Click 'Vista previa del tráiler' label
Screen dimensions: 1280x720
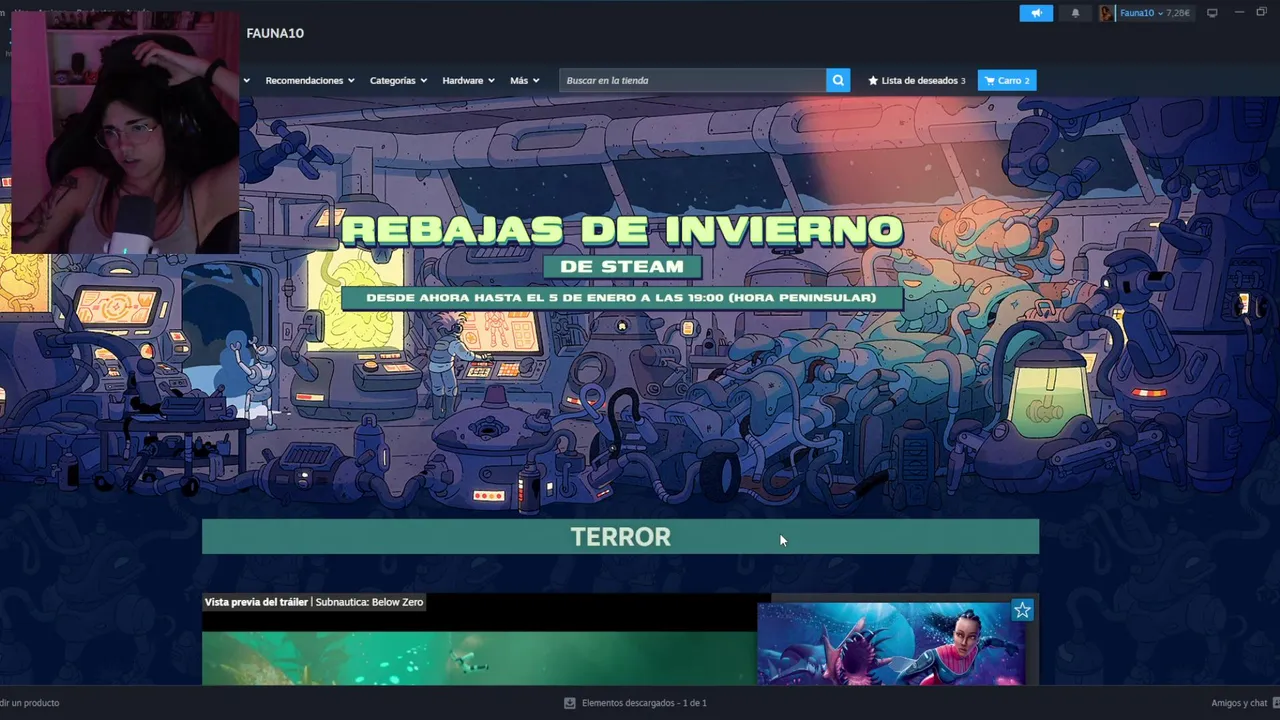point(256,602)
